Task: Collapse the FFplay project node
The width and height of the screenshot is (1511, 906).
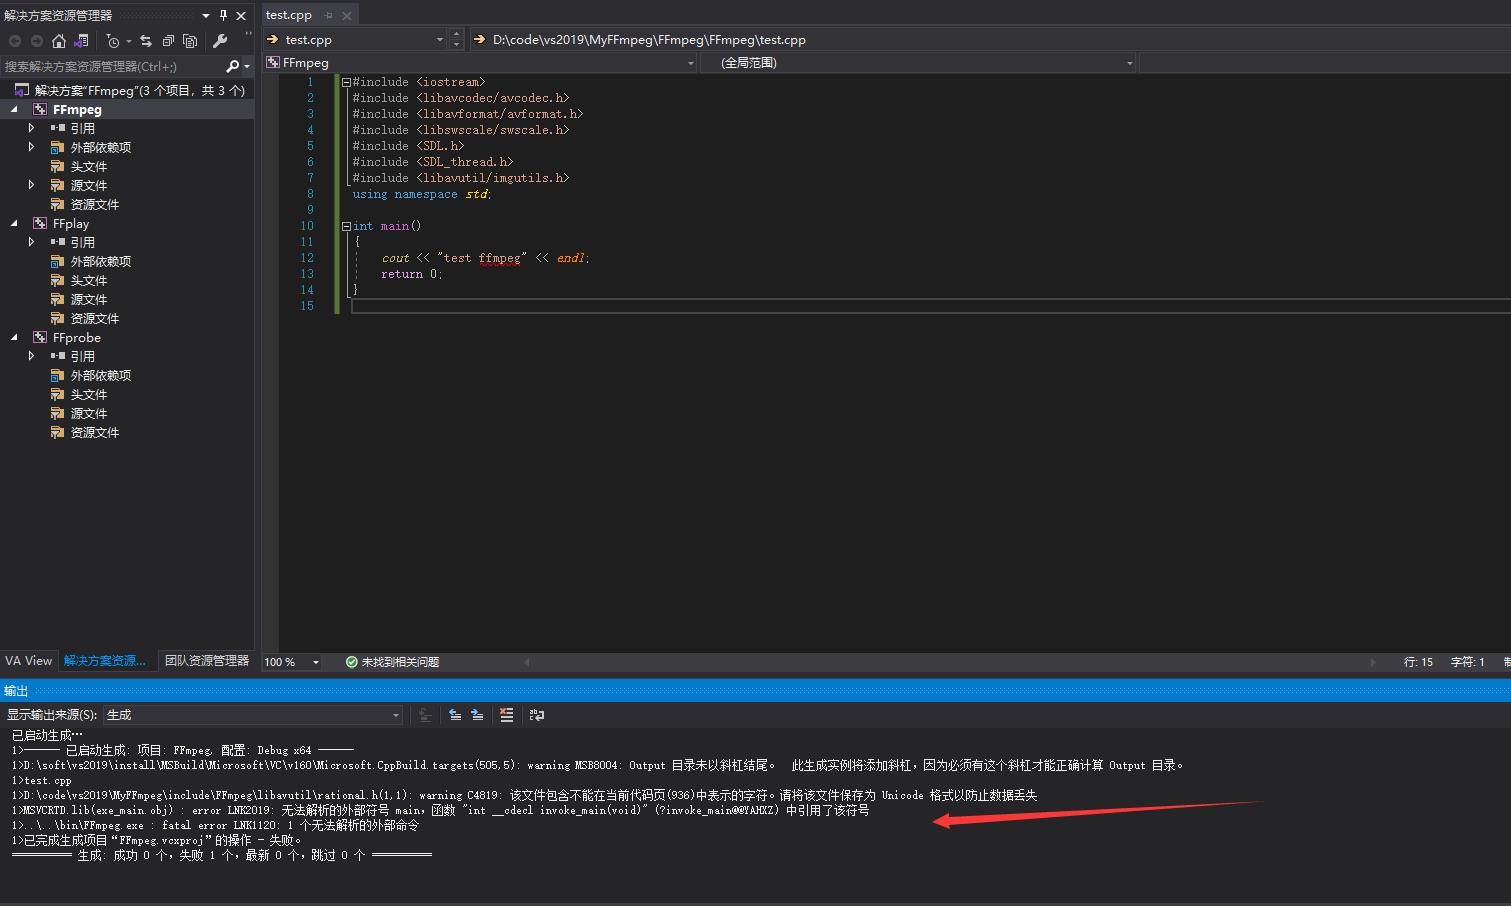Action: pos(14,223)
